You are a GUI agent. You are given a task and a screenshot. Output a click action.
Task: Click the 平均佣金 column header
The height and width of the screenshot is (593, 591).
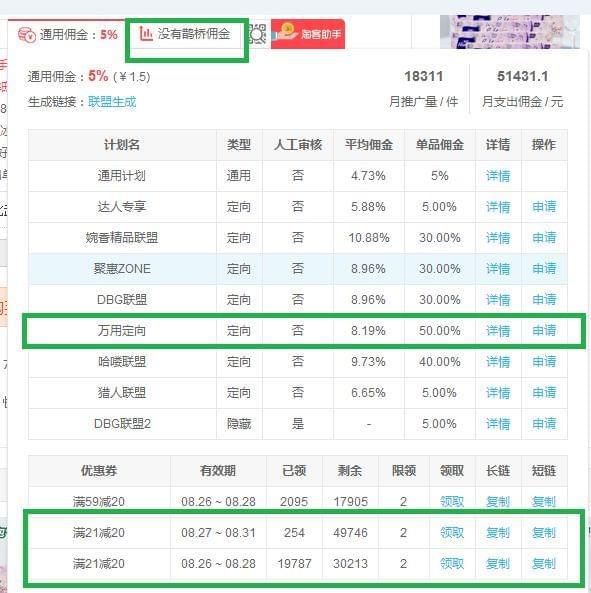coord(369,145)
